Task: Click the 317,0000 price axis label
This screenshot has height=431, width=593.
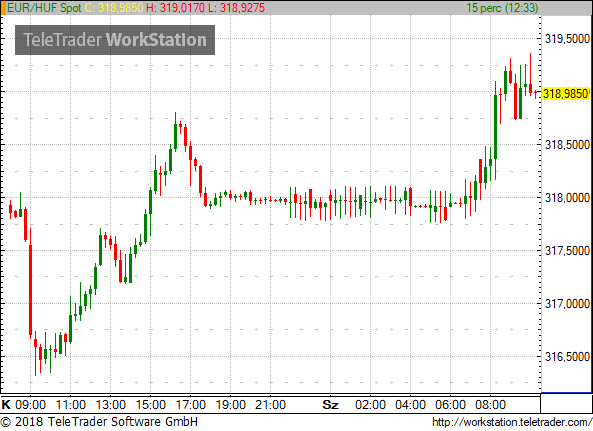Action: tap(567, 304)
